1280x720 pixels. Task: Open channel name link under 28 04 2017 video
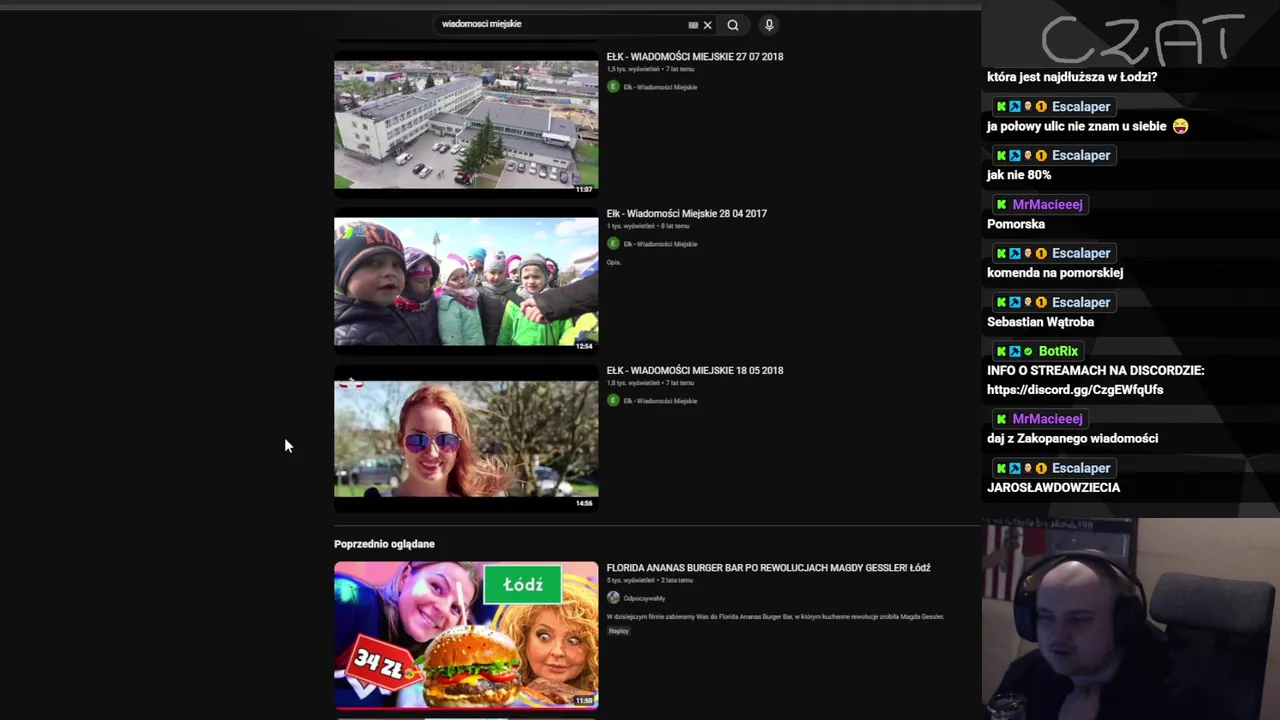(x=660, y=244)
